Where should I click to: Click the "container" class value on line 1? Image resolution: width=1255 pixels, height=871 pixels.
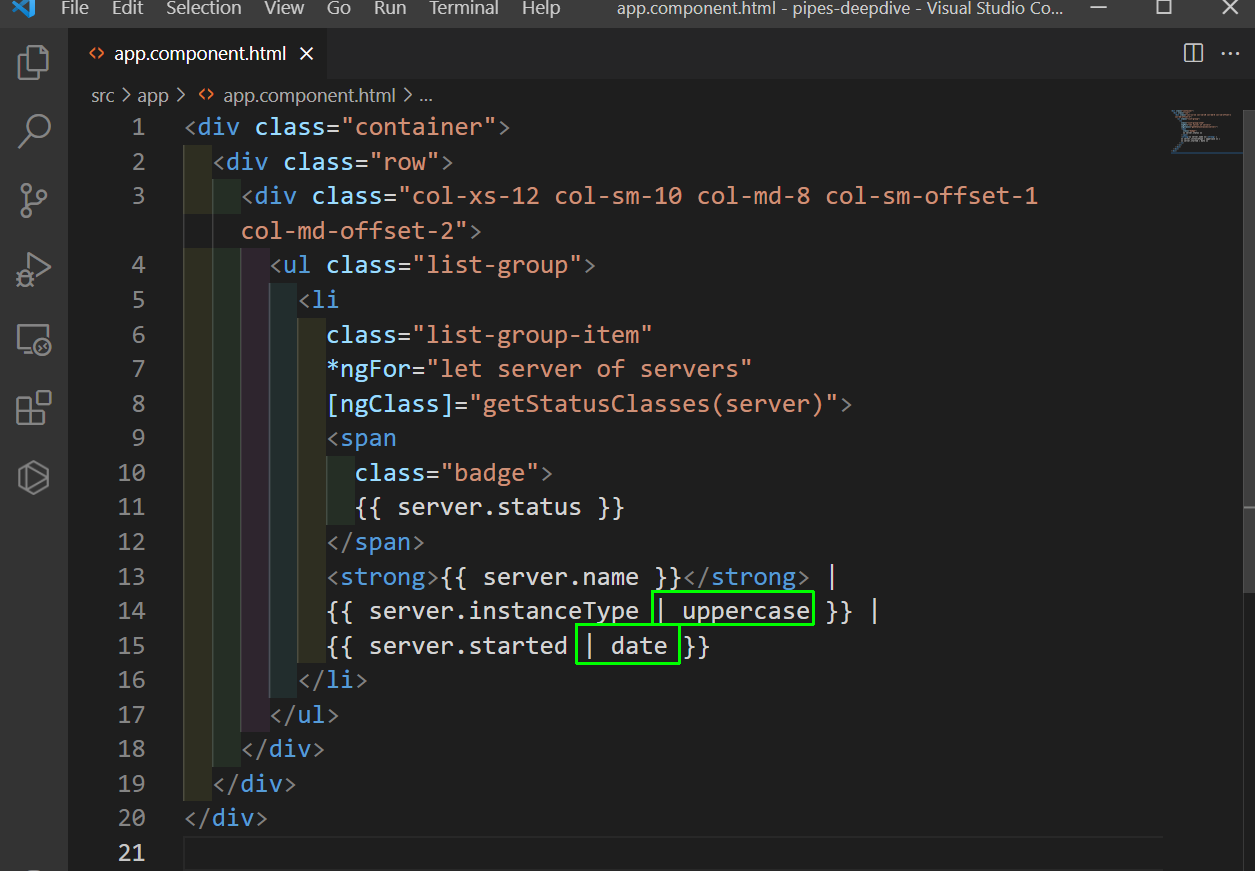pos(419,127)
